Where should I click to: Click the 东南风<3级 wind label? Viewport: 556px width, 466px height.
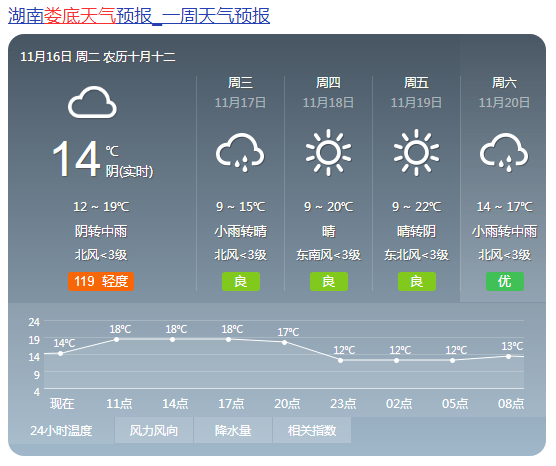(x=328, y=255)
